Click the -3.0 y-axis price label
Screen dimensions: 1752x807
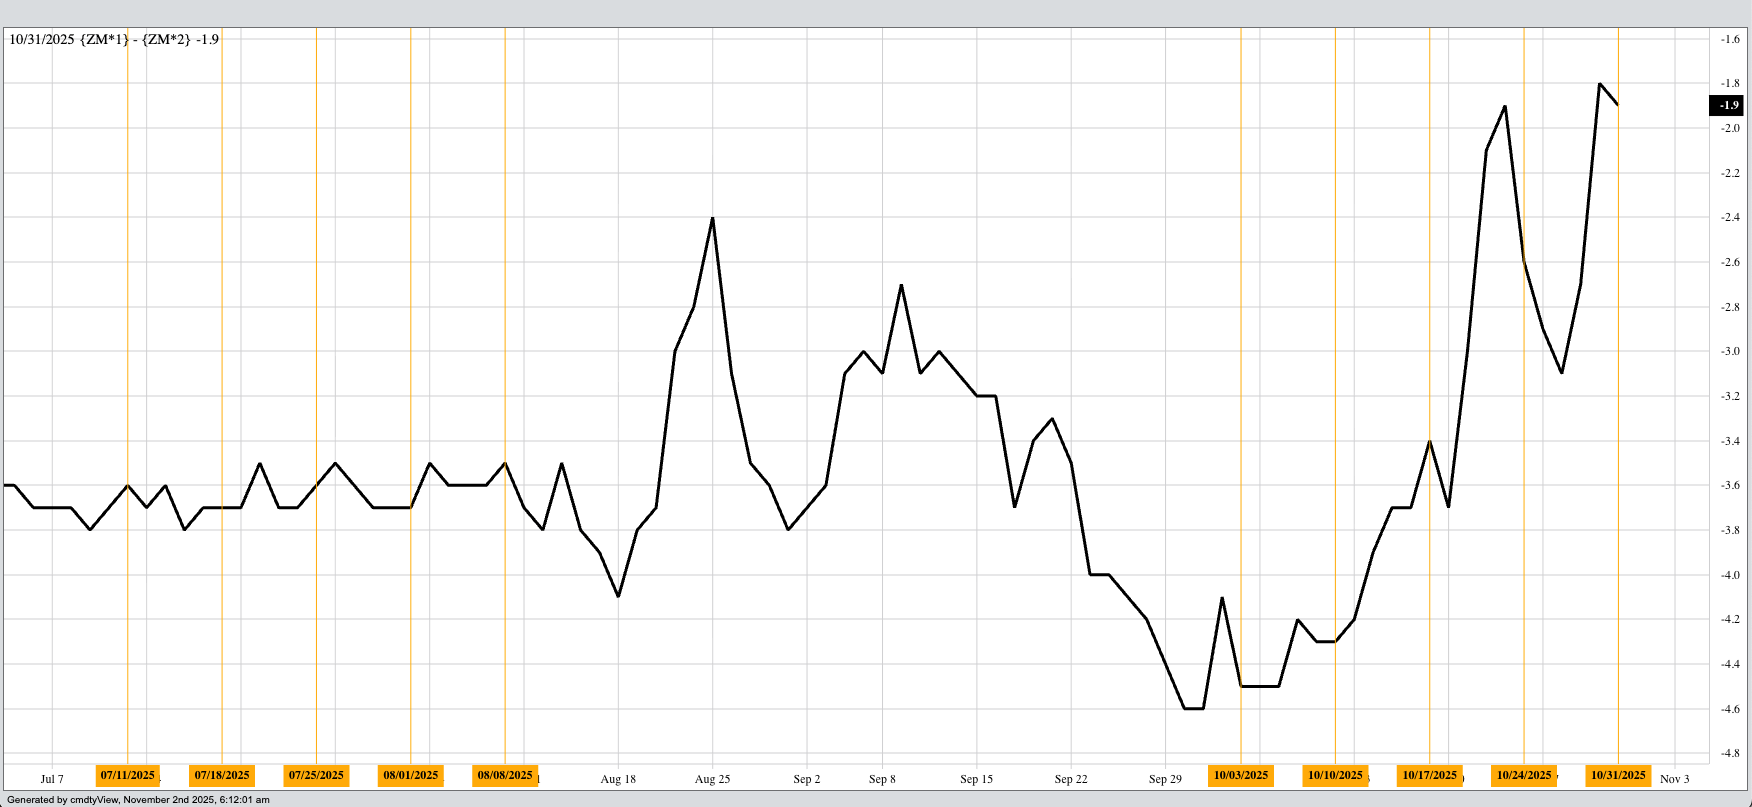click(x=1729, y=351)
